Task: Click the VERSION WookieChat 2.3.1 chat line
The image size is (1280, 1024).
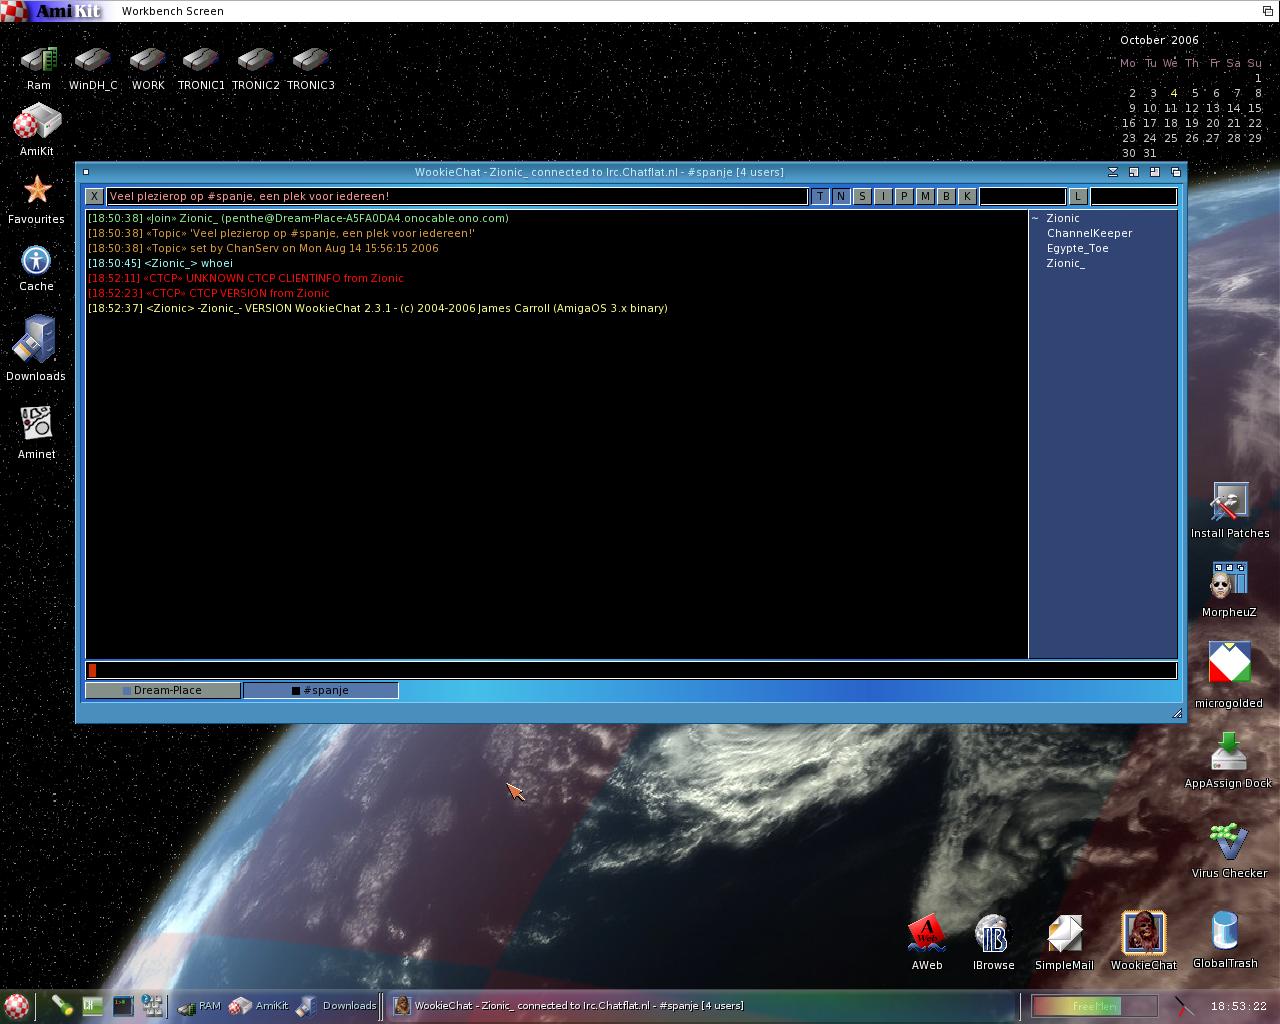Action: pyautogui.click(x=377, y=308)
